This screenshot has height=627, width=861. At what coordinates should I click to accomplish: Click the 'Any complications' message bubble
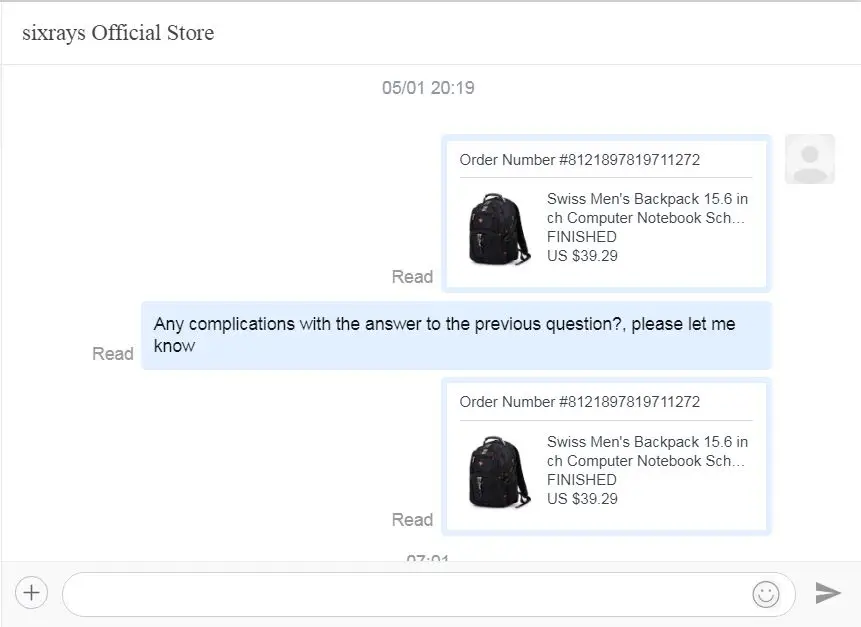click(x=456, y=335)
